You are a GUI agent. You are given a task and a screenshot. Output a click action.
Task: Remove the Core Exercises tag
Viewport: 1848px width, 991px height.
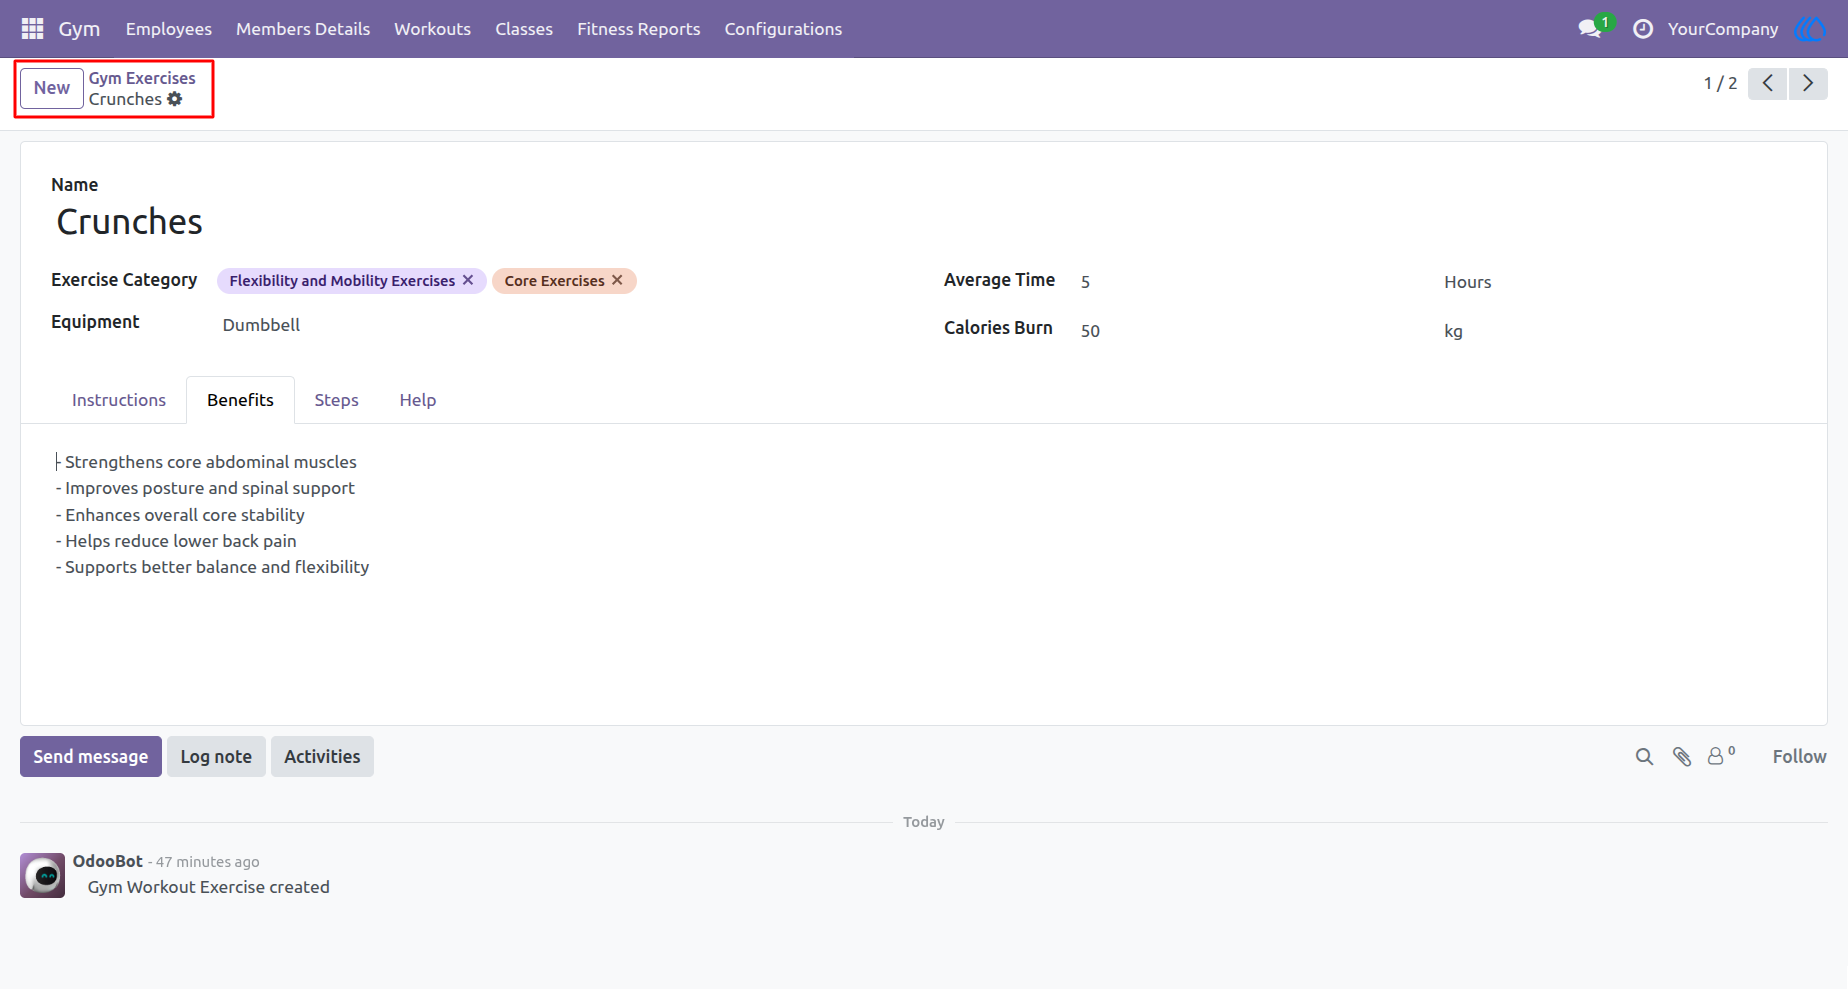click(617, 280)
